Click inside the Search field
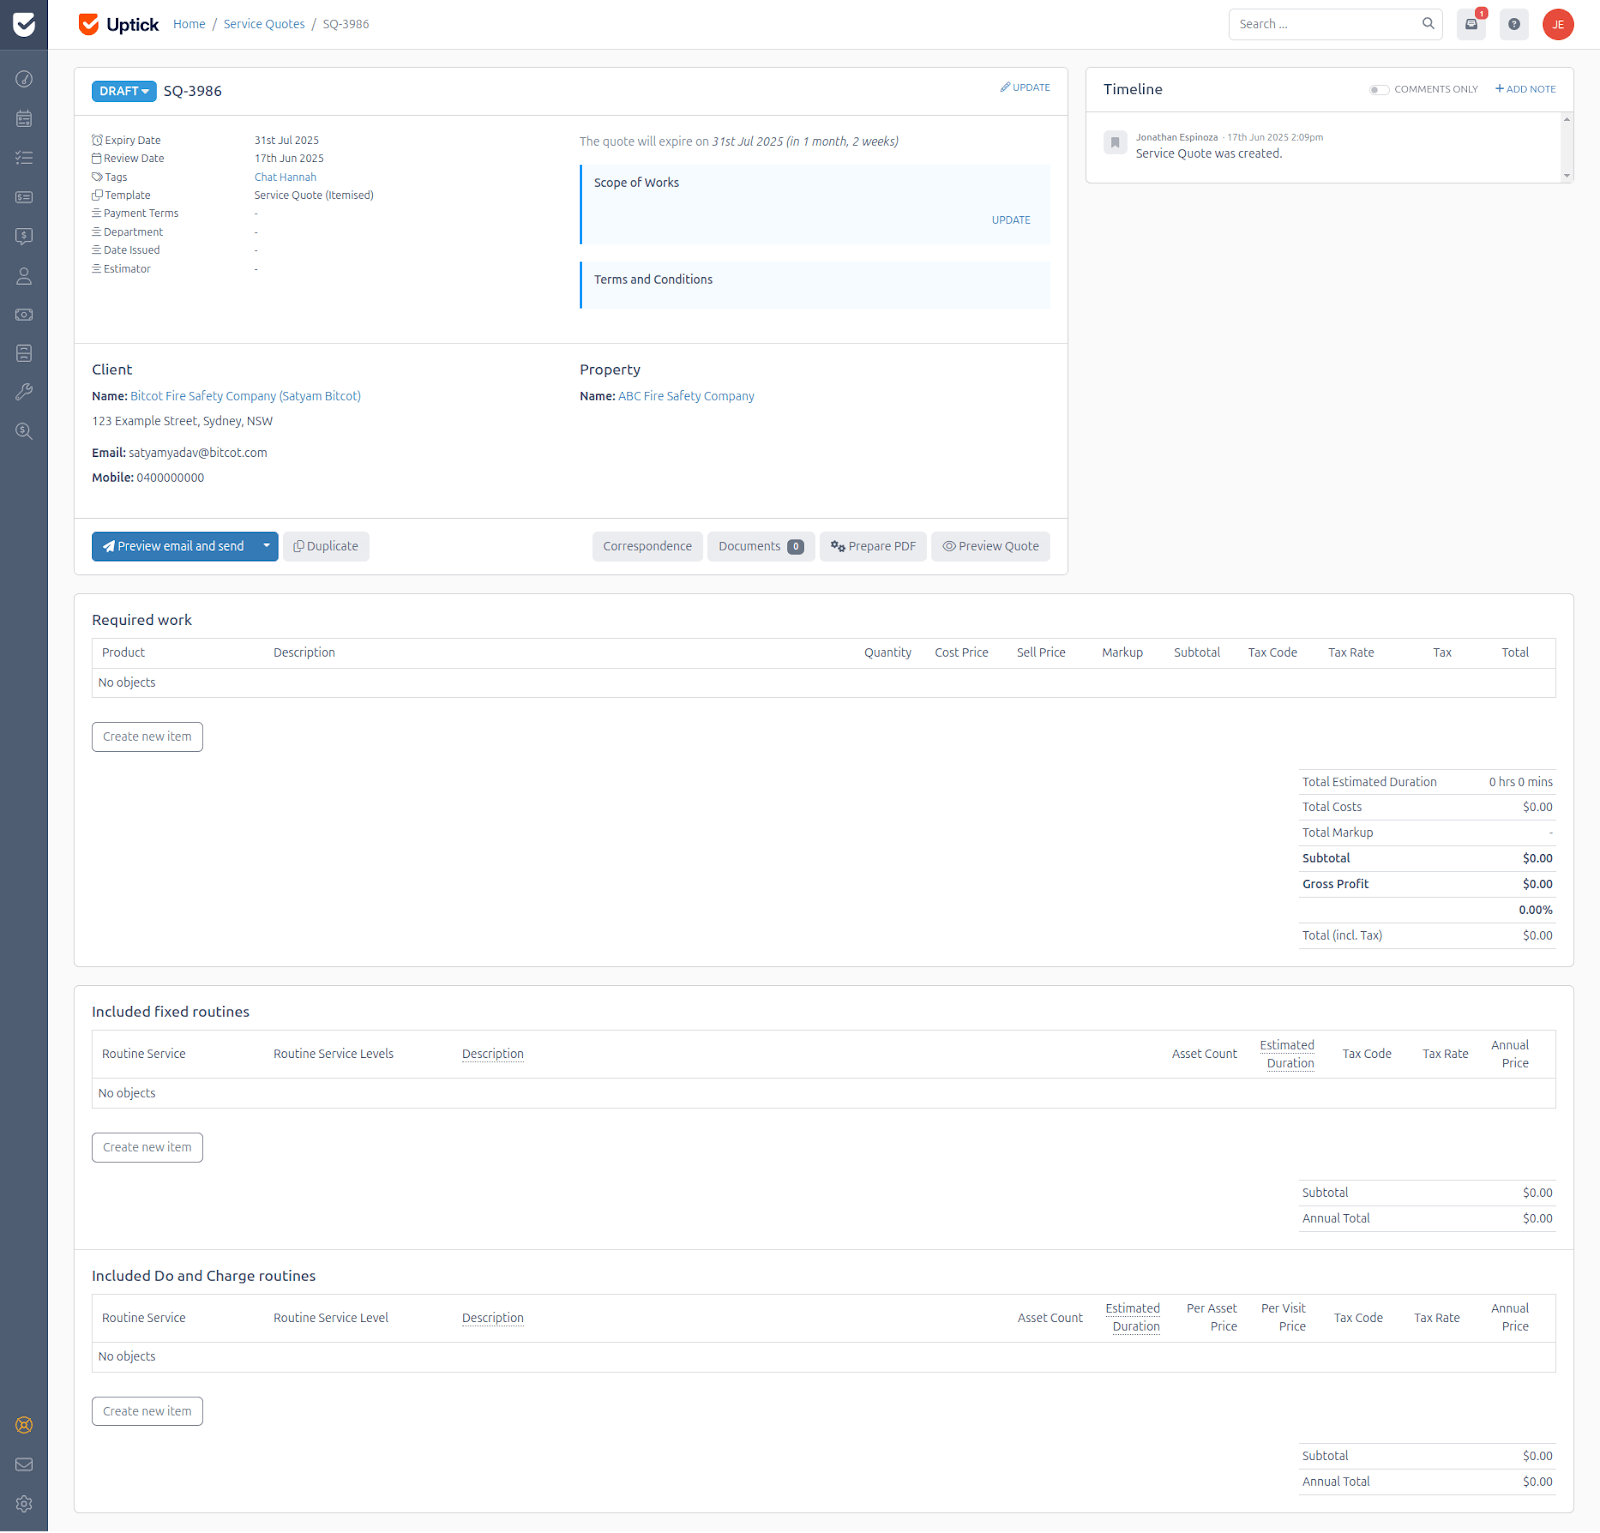This screenshot has width=1600, height=1533. 1320,23
